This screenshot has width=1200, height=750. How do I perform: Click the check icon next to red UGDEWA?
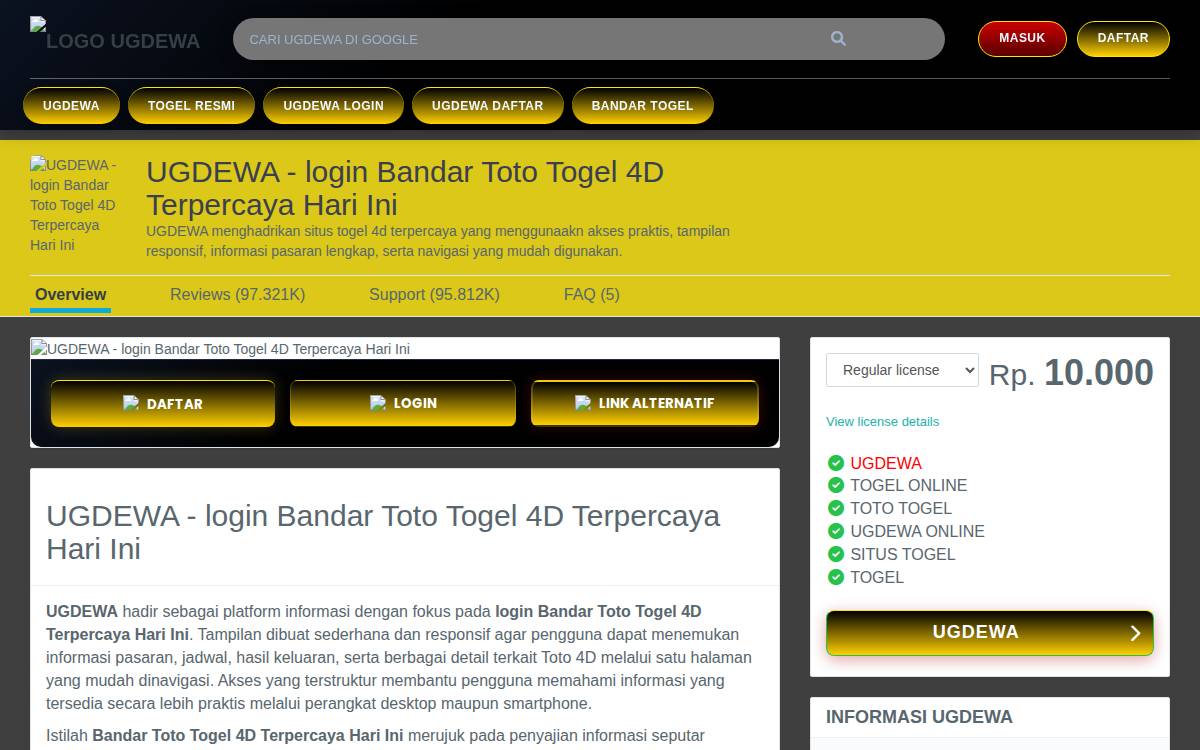coord(836,462)
